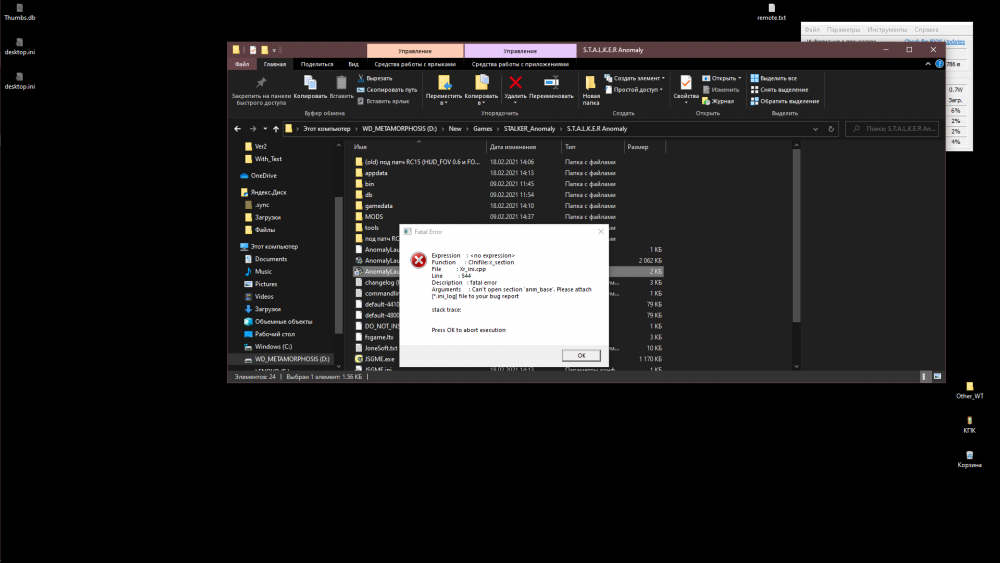Switch to the Поделиться ribbon tab

tap(317, 64)
